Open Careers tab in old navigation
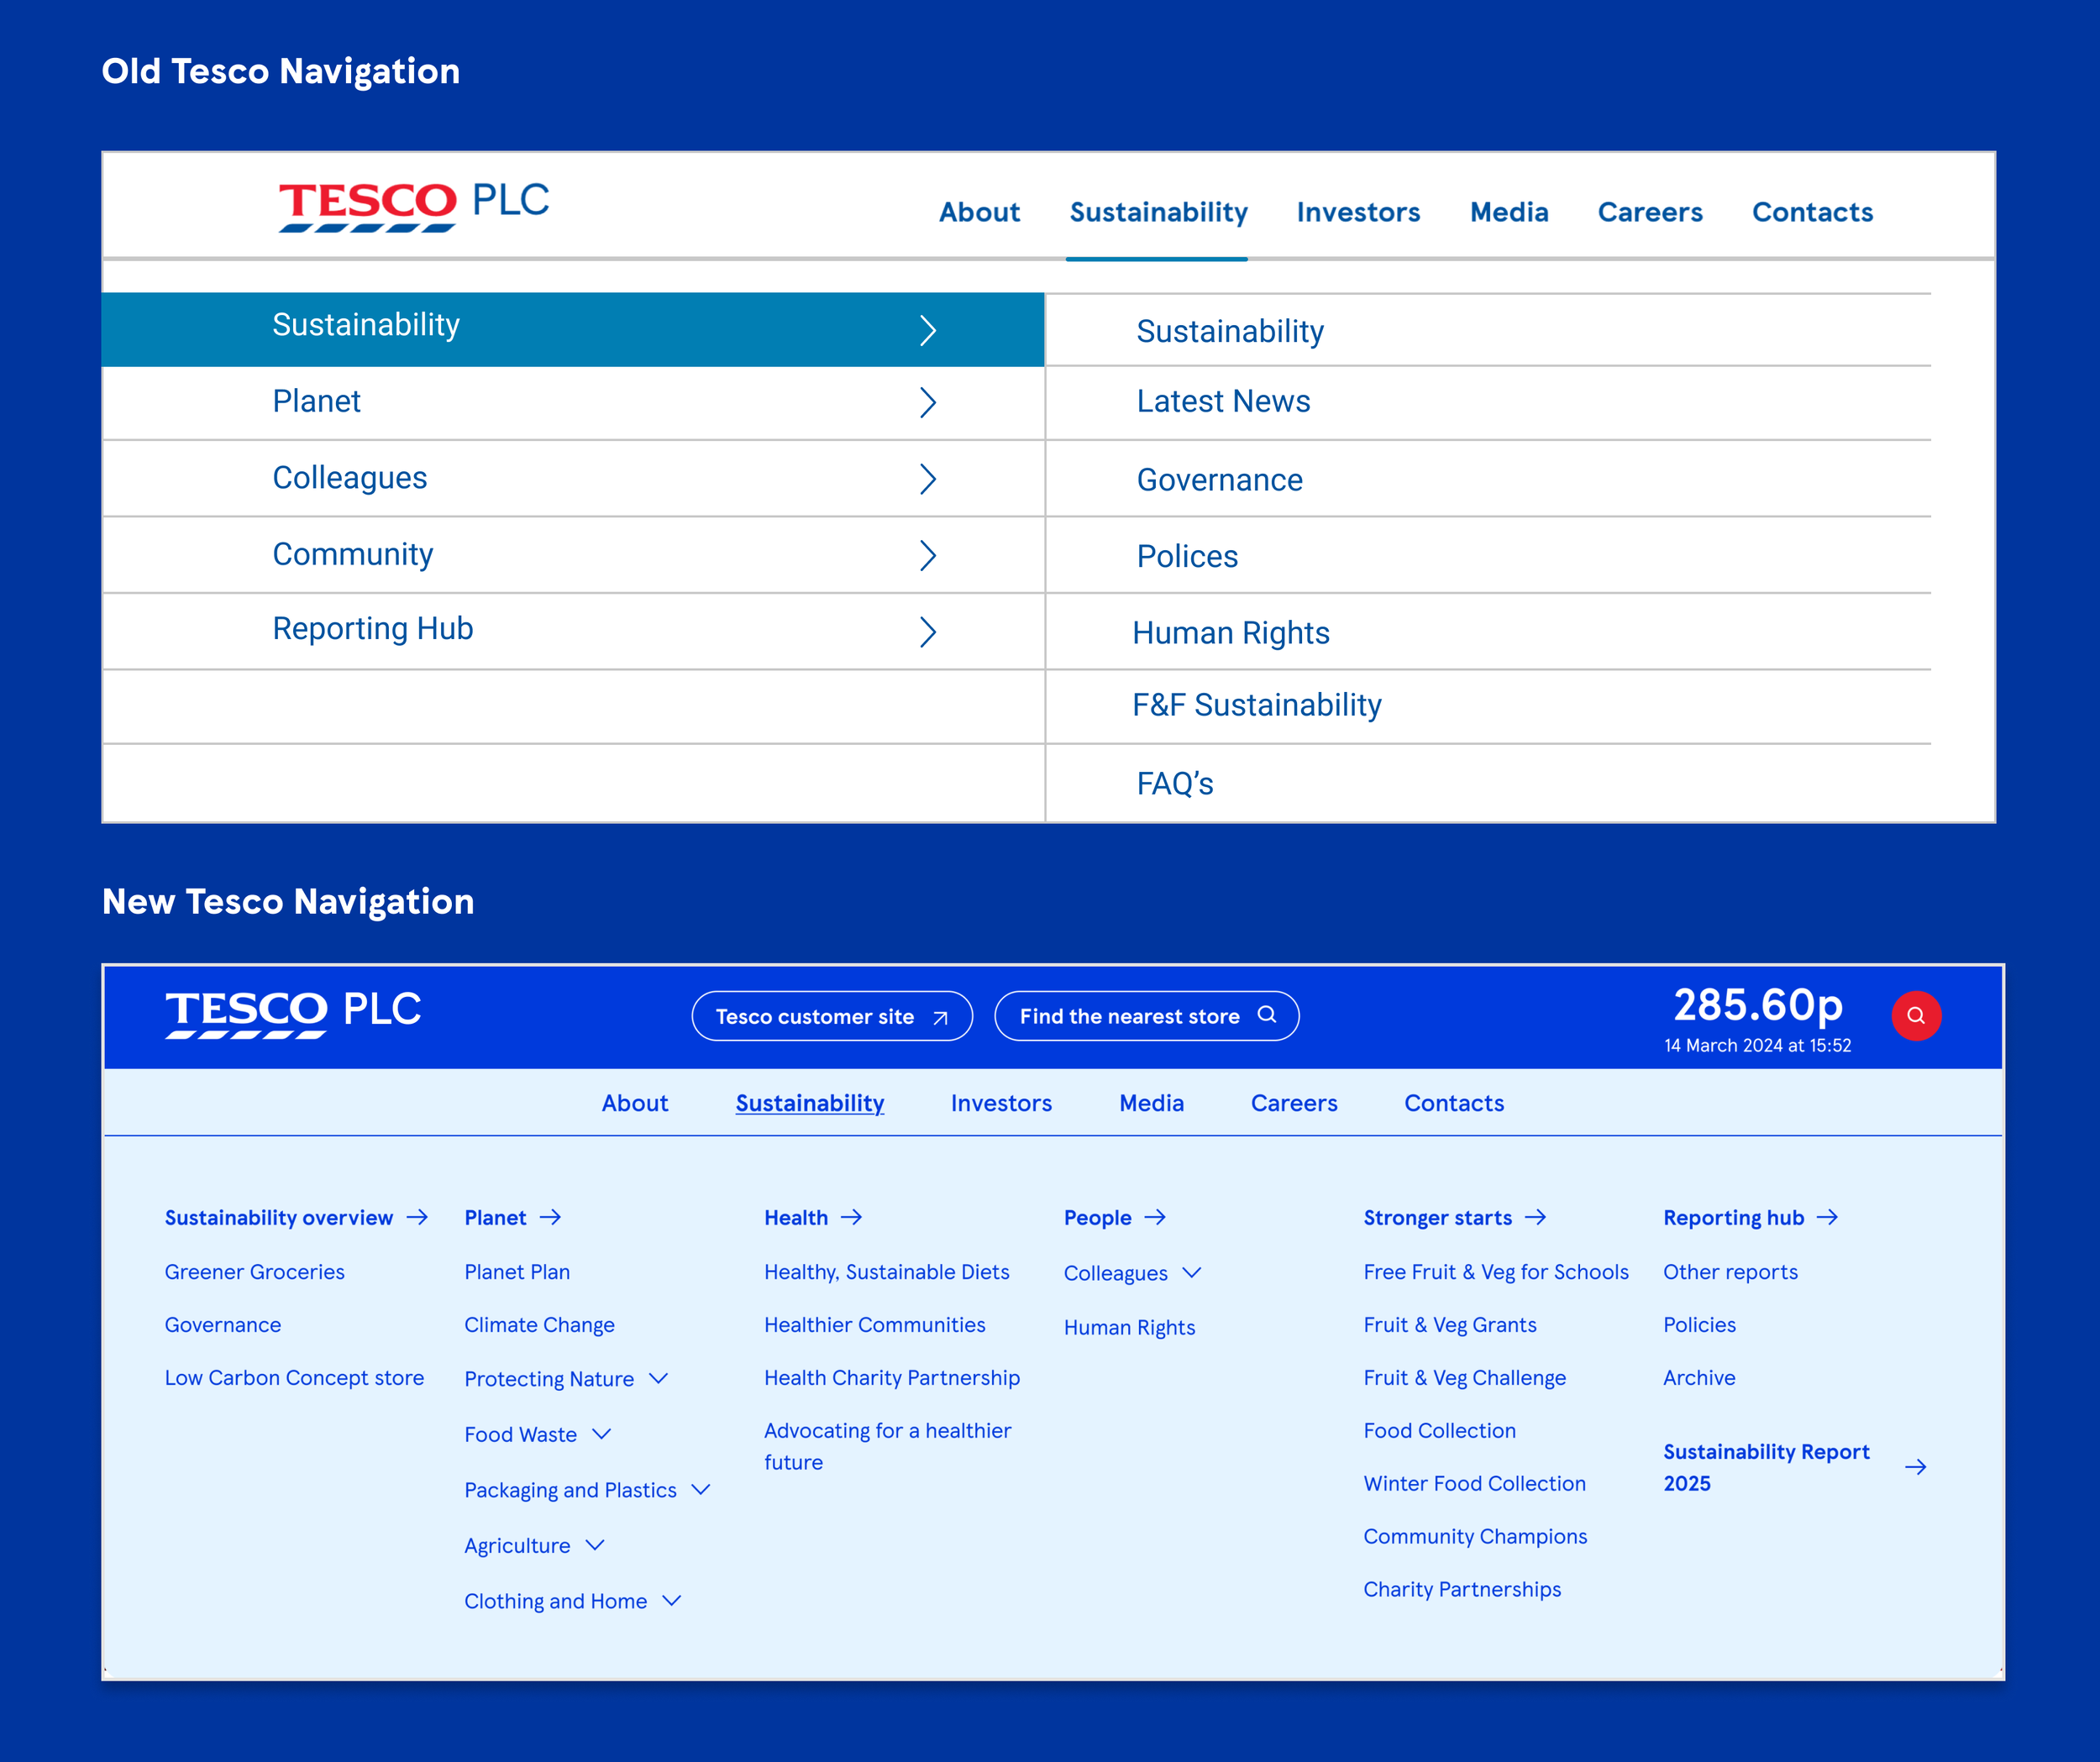Viewport: 2100px width, 1762px height. [1650, 212]
